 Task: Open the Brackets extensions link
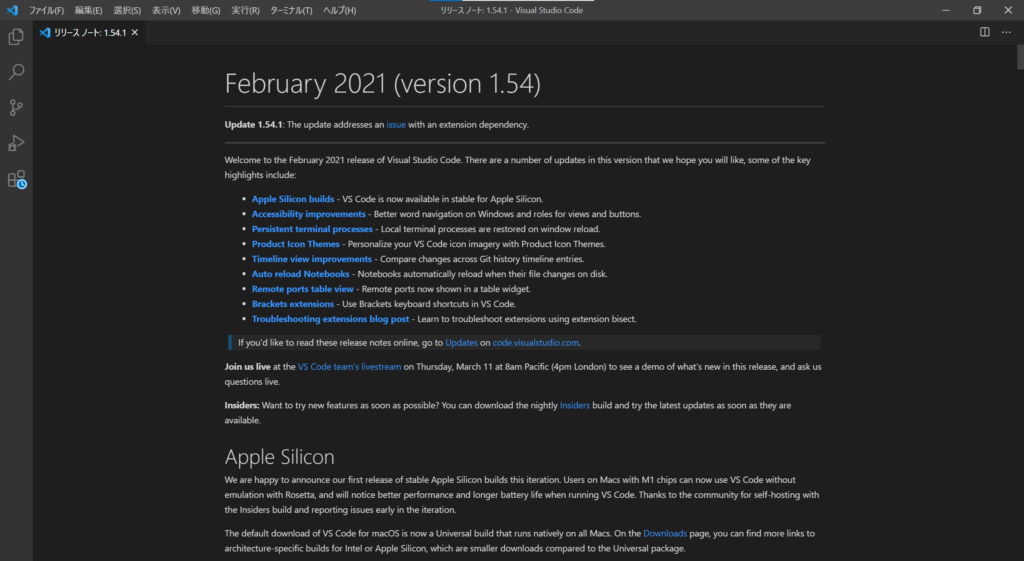293,304
